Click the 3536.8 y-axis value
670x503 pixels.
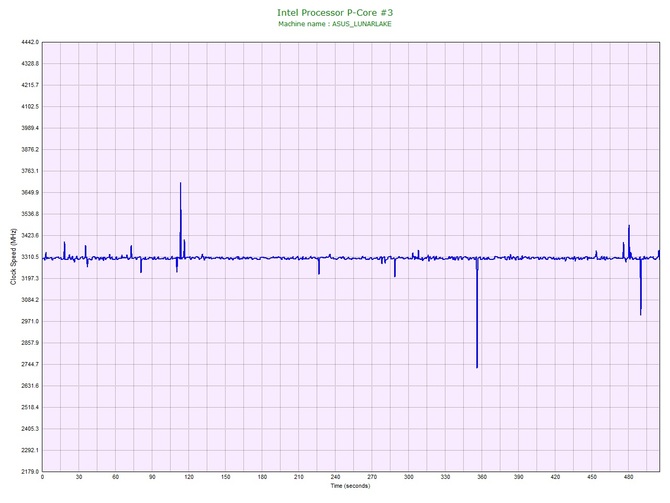(x=30, y=214)
